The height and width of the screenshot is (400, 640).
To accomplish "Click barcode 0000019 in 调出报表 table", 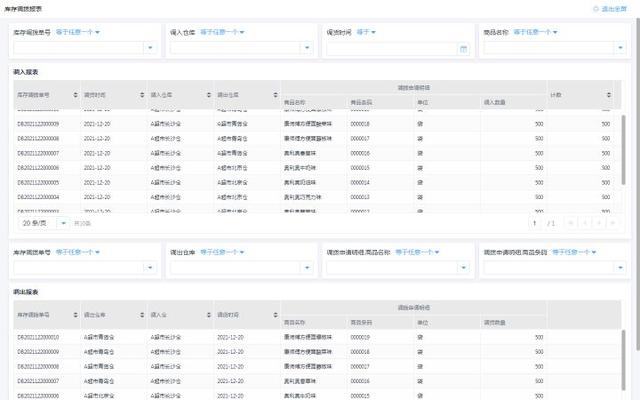I will (360, 337).
